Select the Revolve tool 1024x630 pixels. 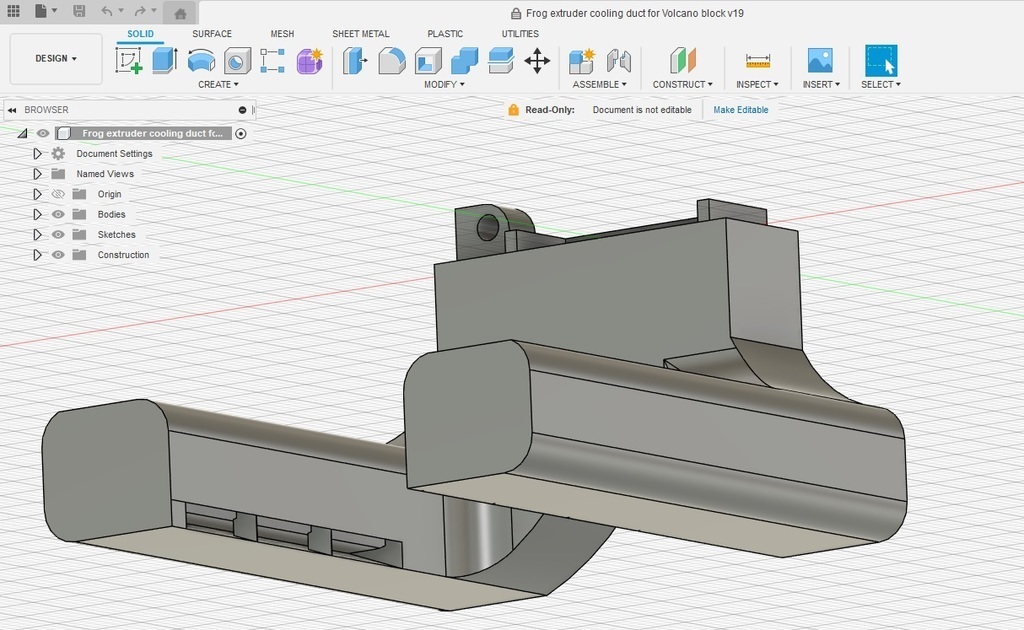[201, 61]
